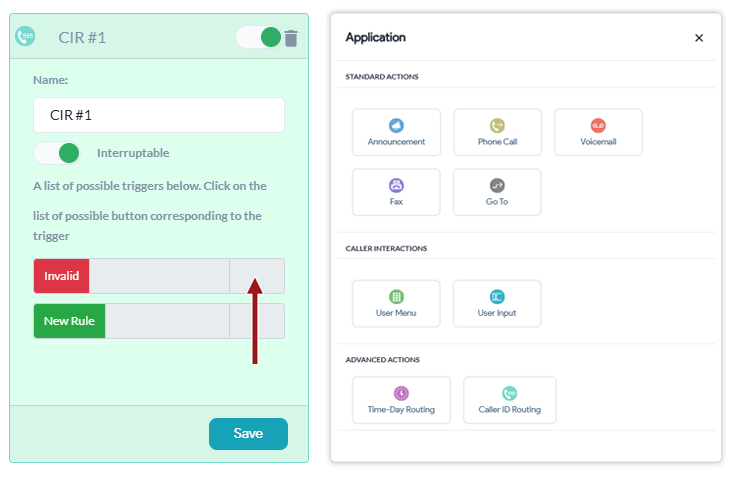Pick Time-Day Routing advanced action

tap(401, 400)
